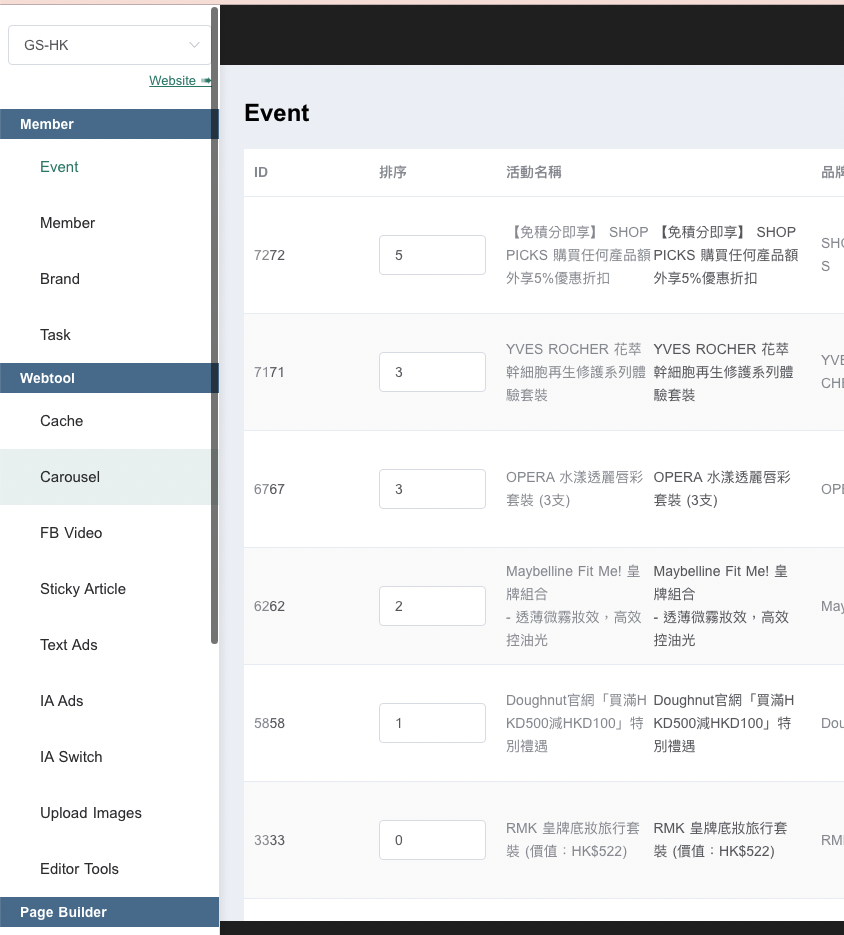Image resolution: width=844 pixels, height=935 pixels.
Task: Click grey OPERA lip set event name
Action: [574, 489]
